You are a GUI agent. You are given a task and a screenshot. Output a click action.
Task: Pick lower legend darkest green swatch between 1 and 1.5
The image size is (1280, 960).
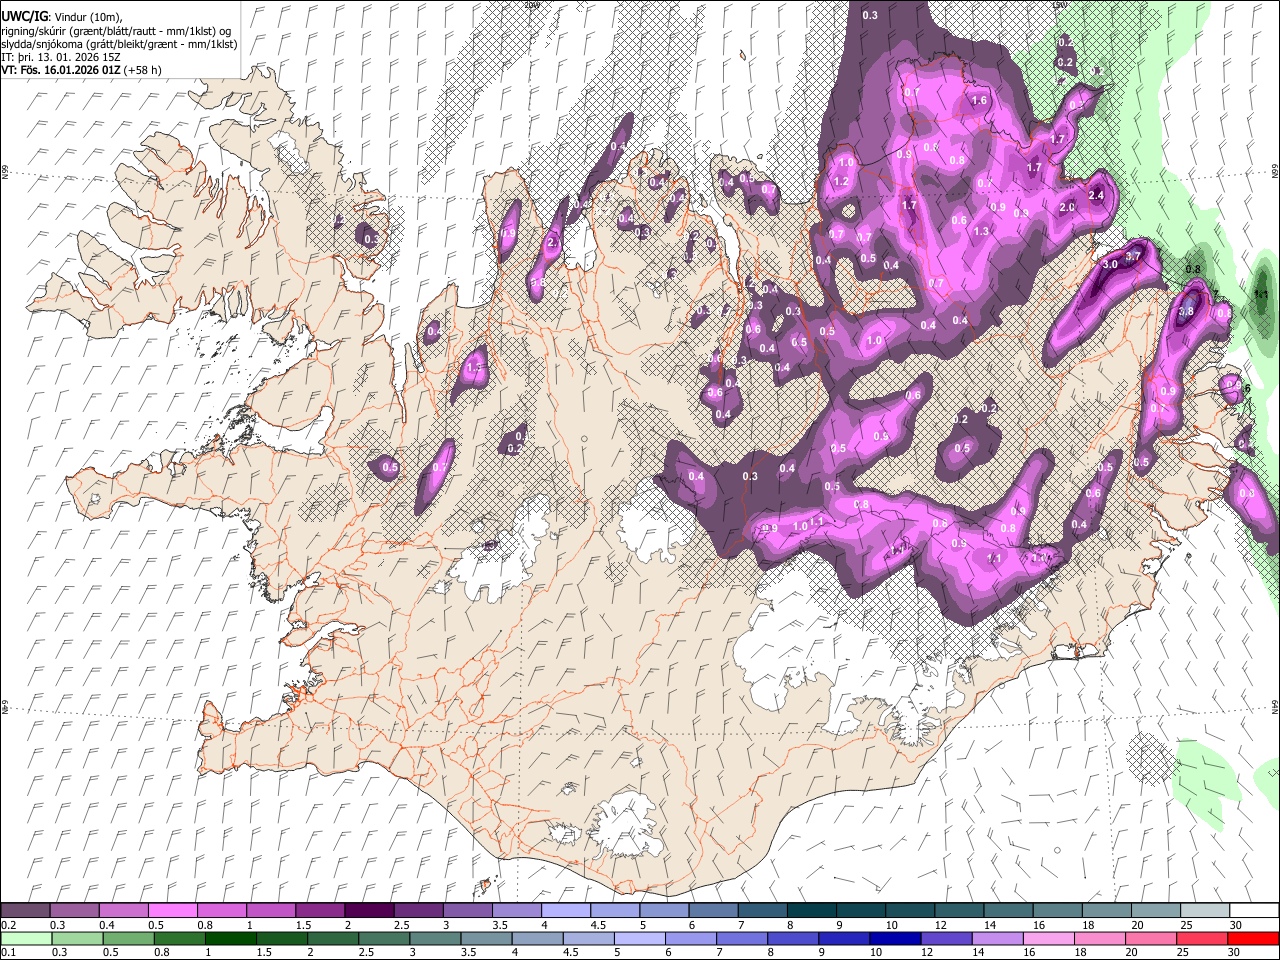coord(230,939)
